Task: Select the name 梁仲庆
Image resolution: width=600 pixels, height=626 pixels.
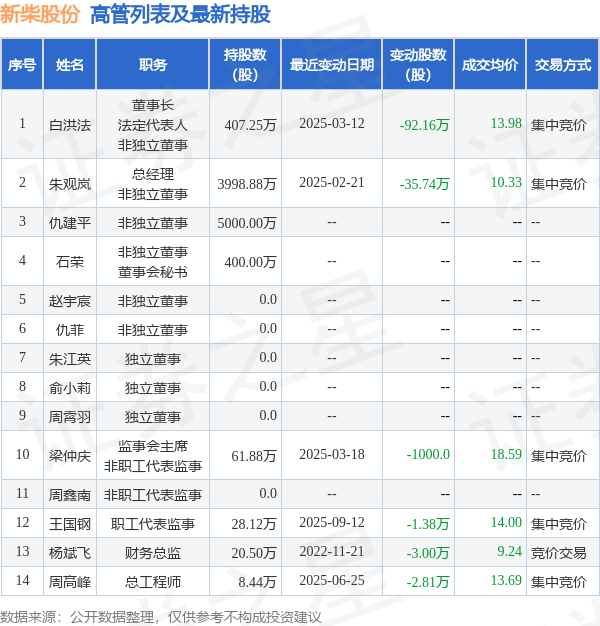Action: coord(70,456)
